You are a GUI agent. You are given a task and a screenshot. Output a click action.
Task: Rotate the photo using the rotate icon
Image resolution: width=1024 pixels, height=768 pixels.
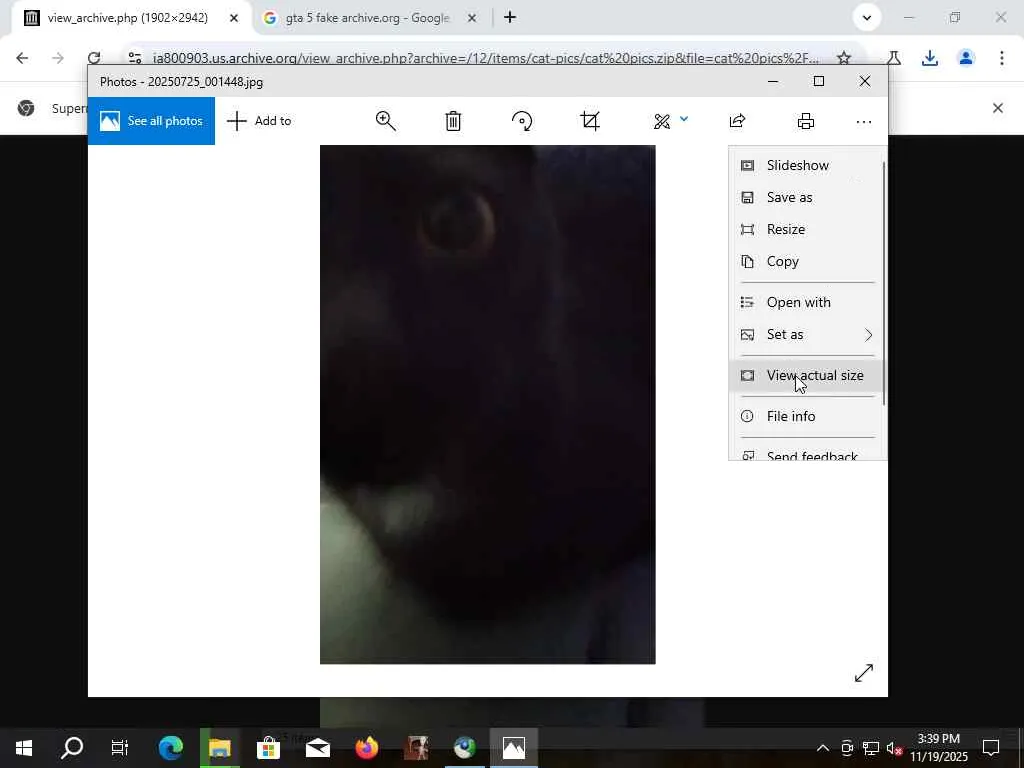522,121
